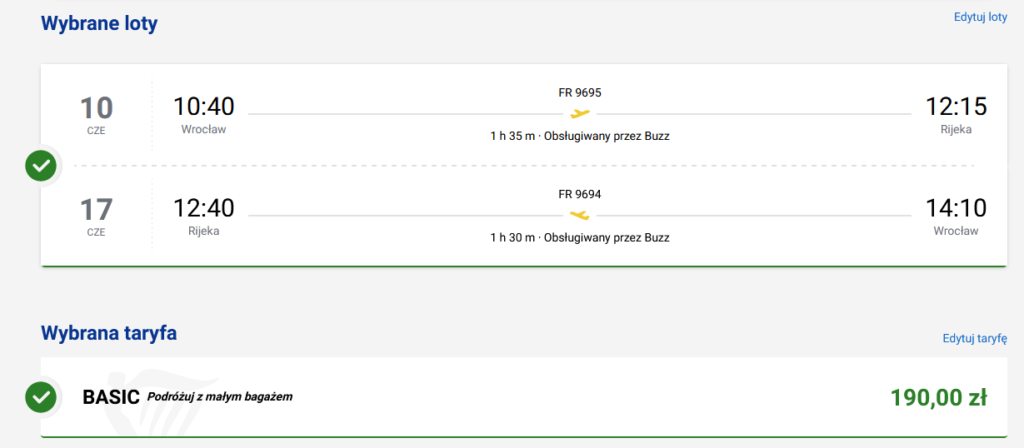The width and height of the screenshot is (1024, 448).
Task: Click the 1 h 35 m flight duration
Action: [512, 136]
